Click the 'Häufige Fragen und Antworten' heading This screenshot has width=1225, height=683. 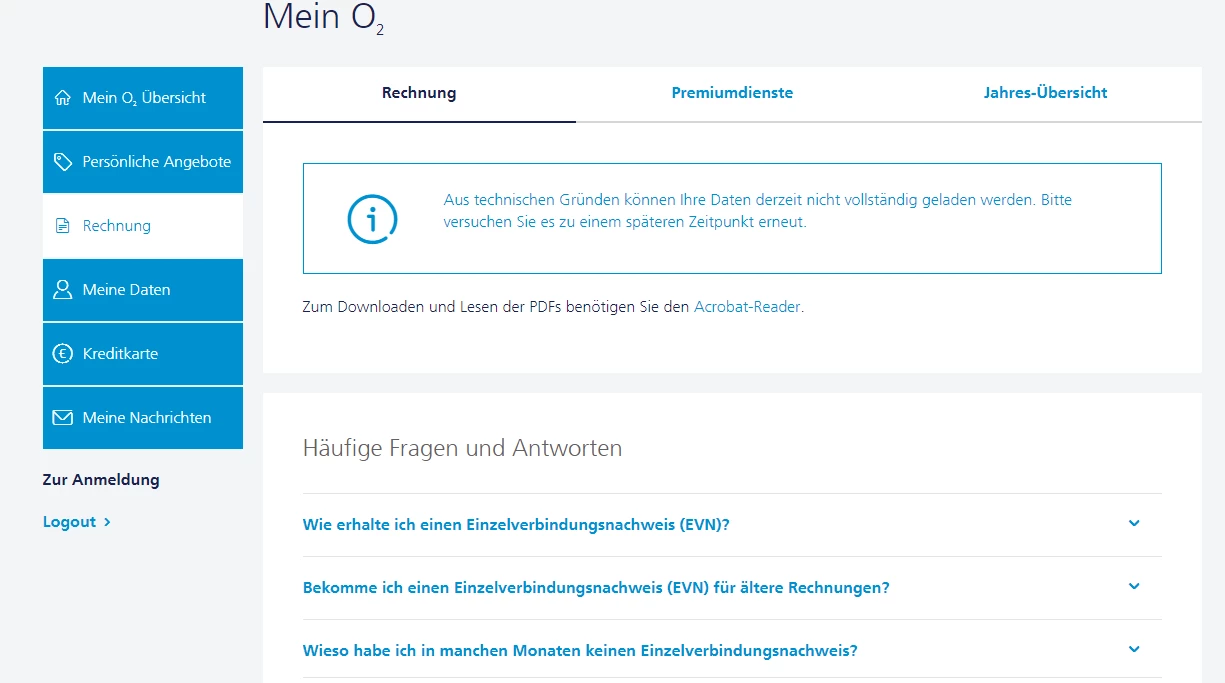click(x=462, y=448)
